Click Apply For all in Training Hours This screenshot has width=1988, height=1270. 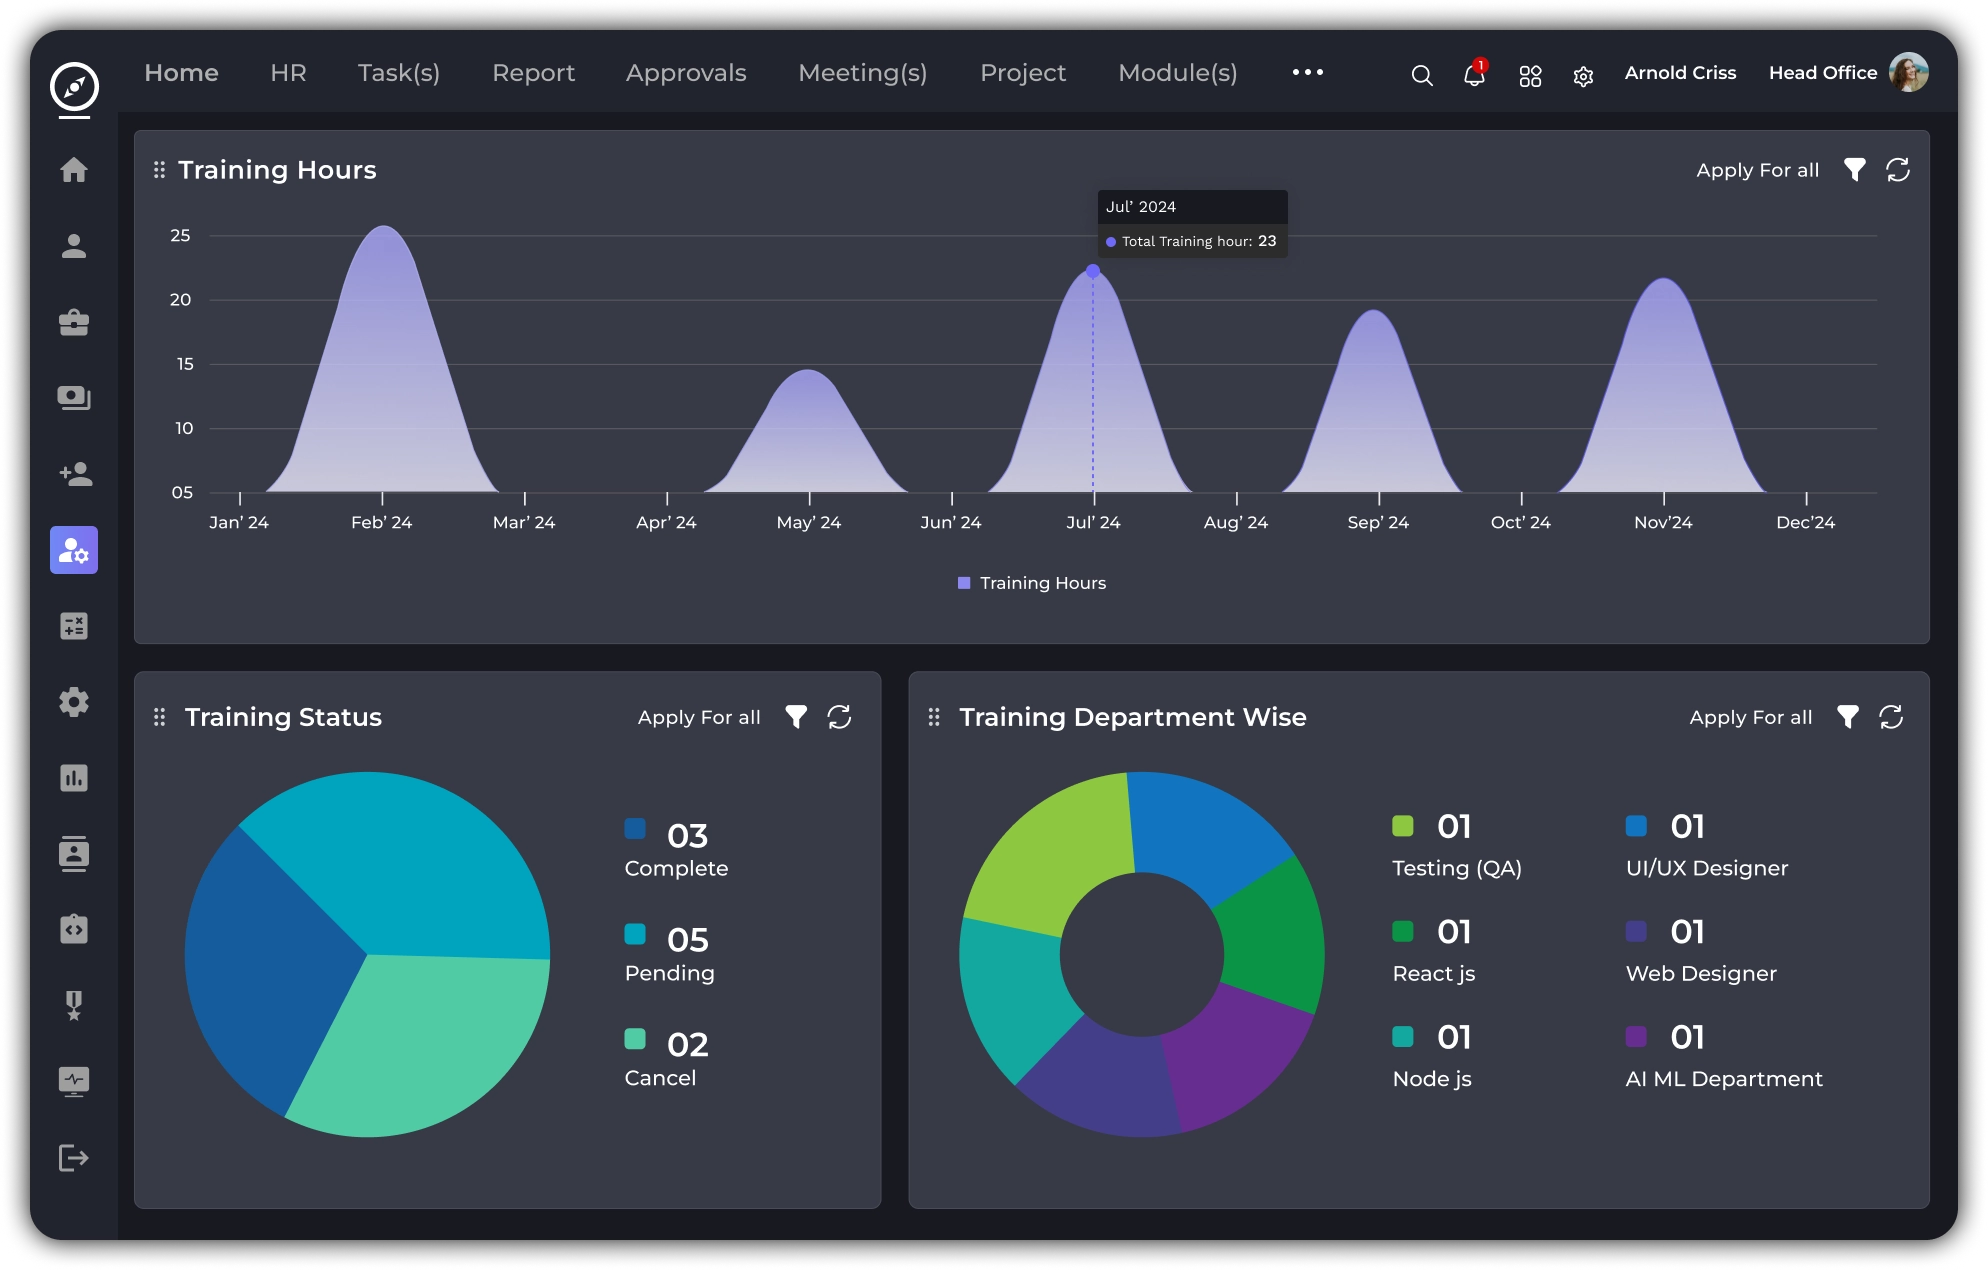pos(1757,170)
